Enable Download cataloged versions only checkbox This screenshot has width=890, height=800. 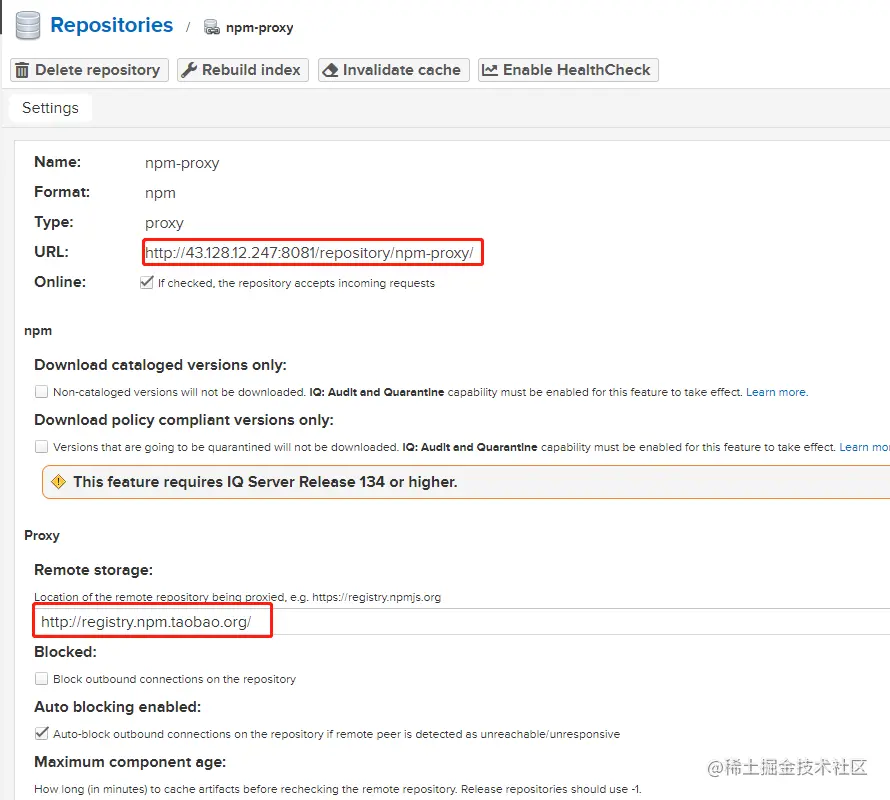(x=41, y=392)
